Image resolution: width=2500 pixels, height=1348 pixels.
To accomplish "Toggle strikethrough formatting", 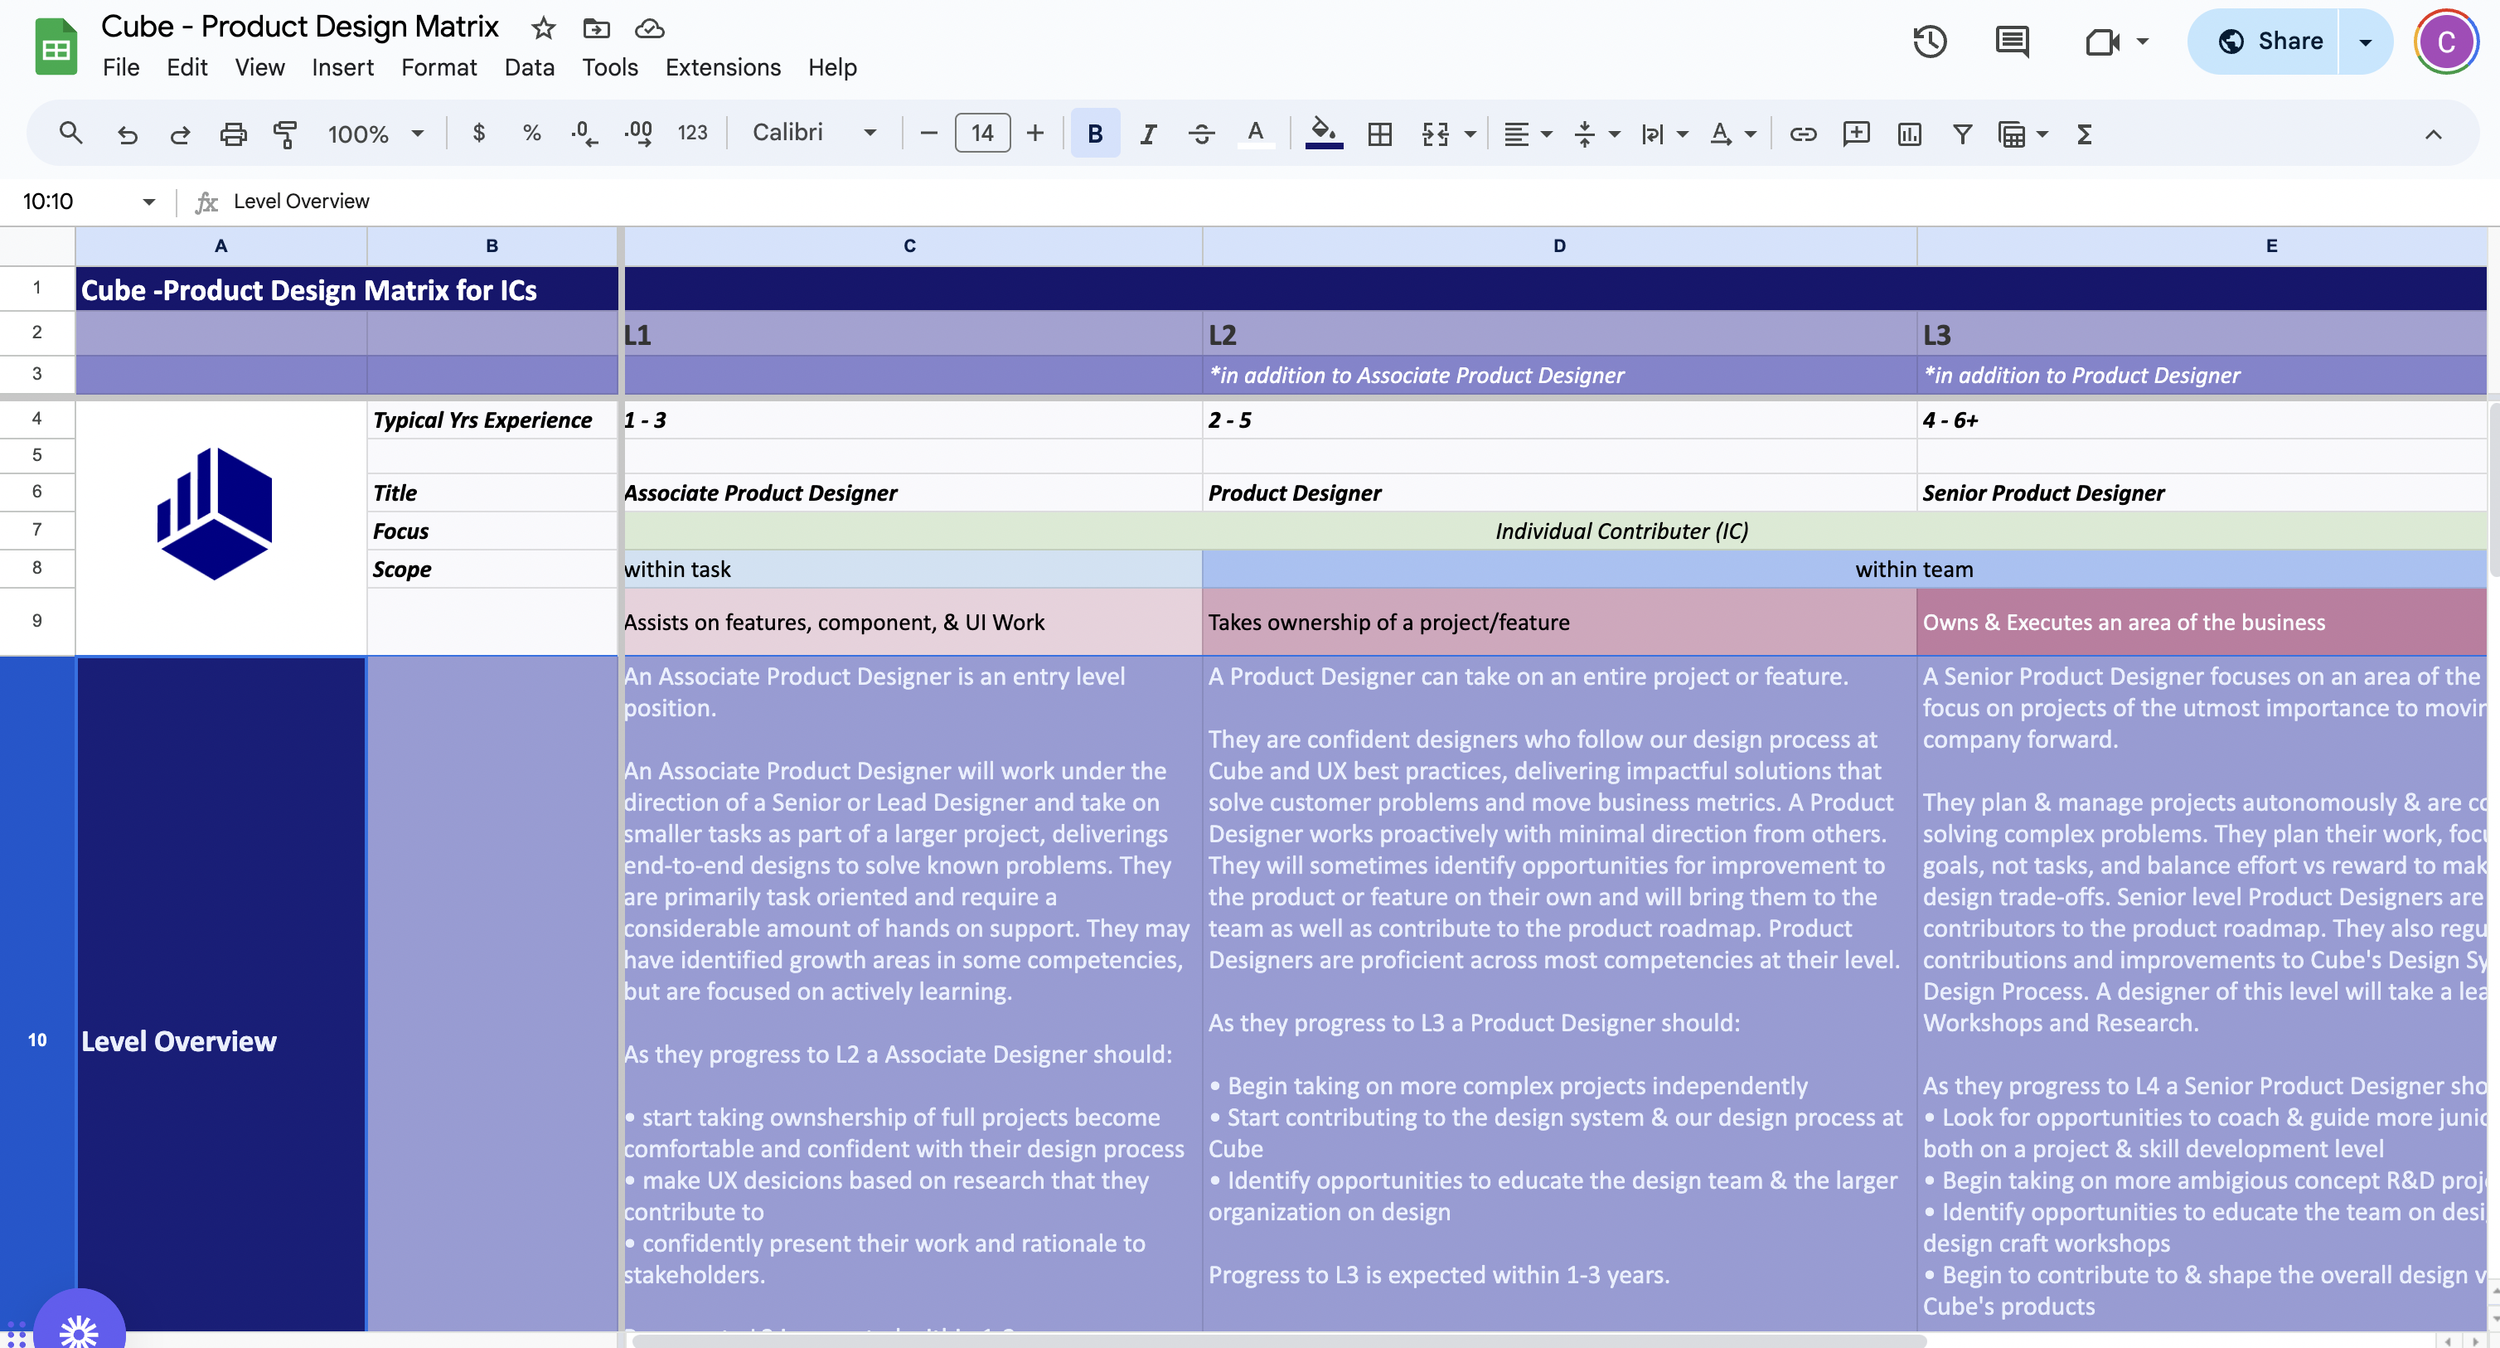I will (1201, 133).
